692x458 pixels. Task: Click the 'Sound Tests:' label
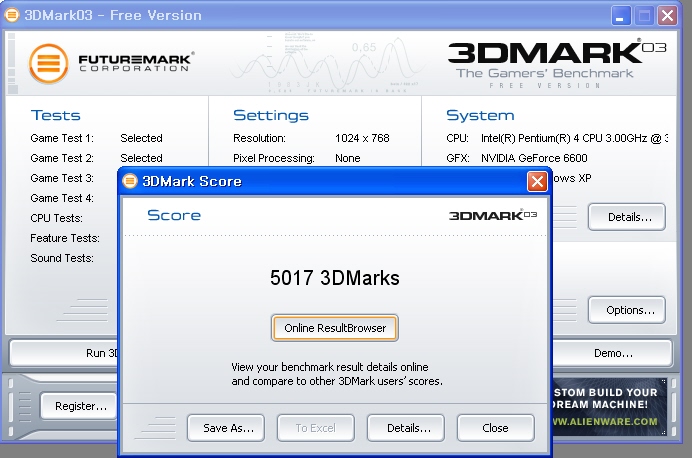coord(62,258)
